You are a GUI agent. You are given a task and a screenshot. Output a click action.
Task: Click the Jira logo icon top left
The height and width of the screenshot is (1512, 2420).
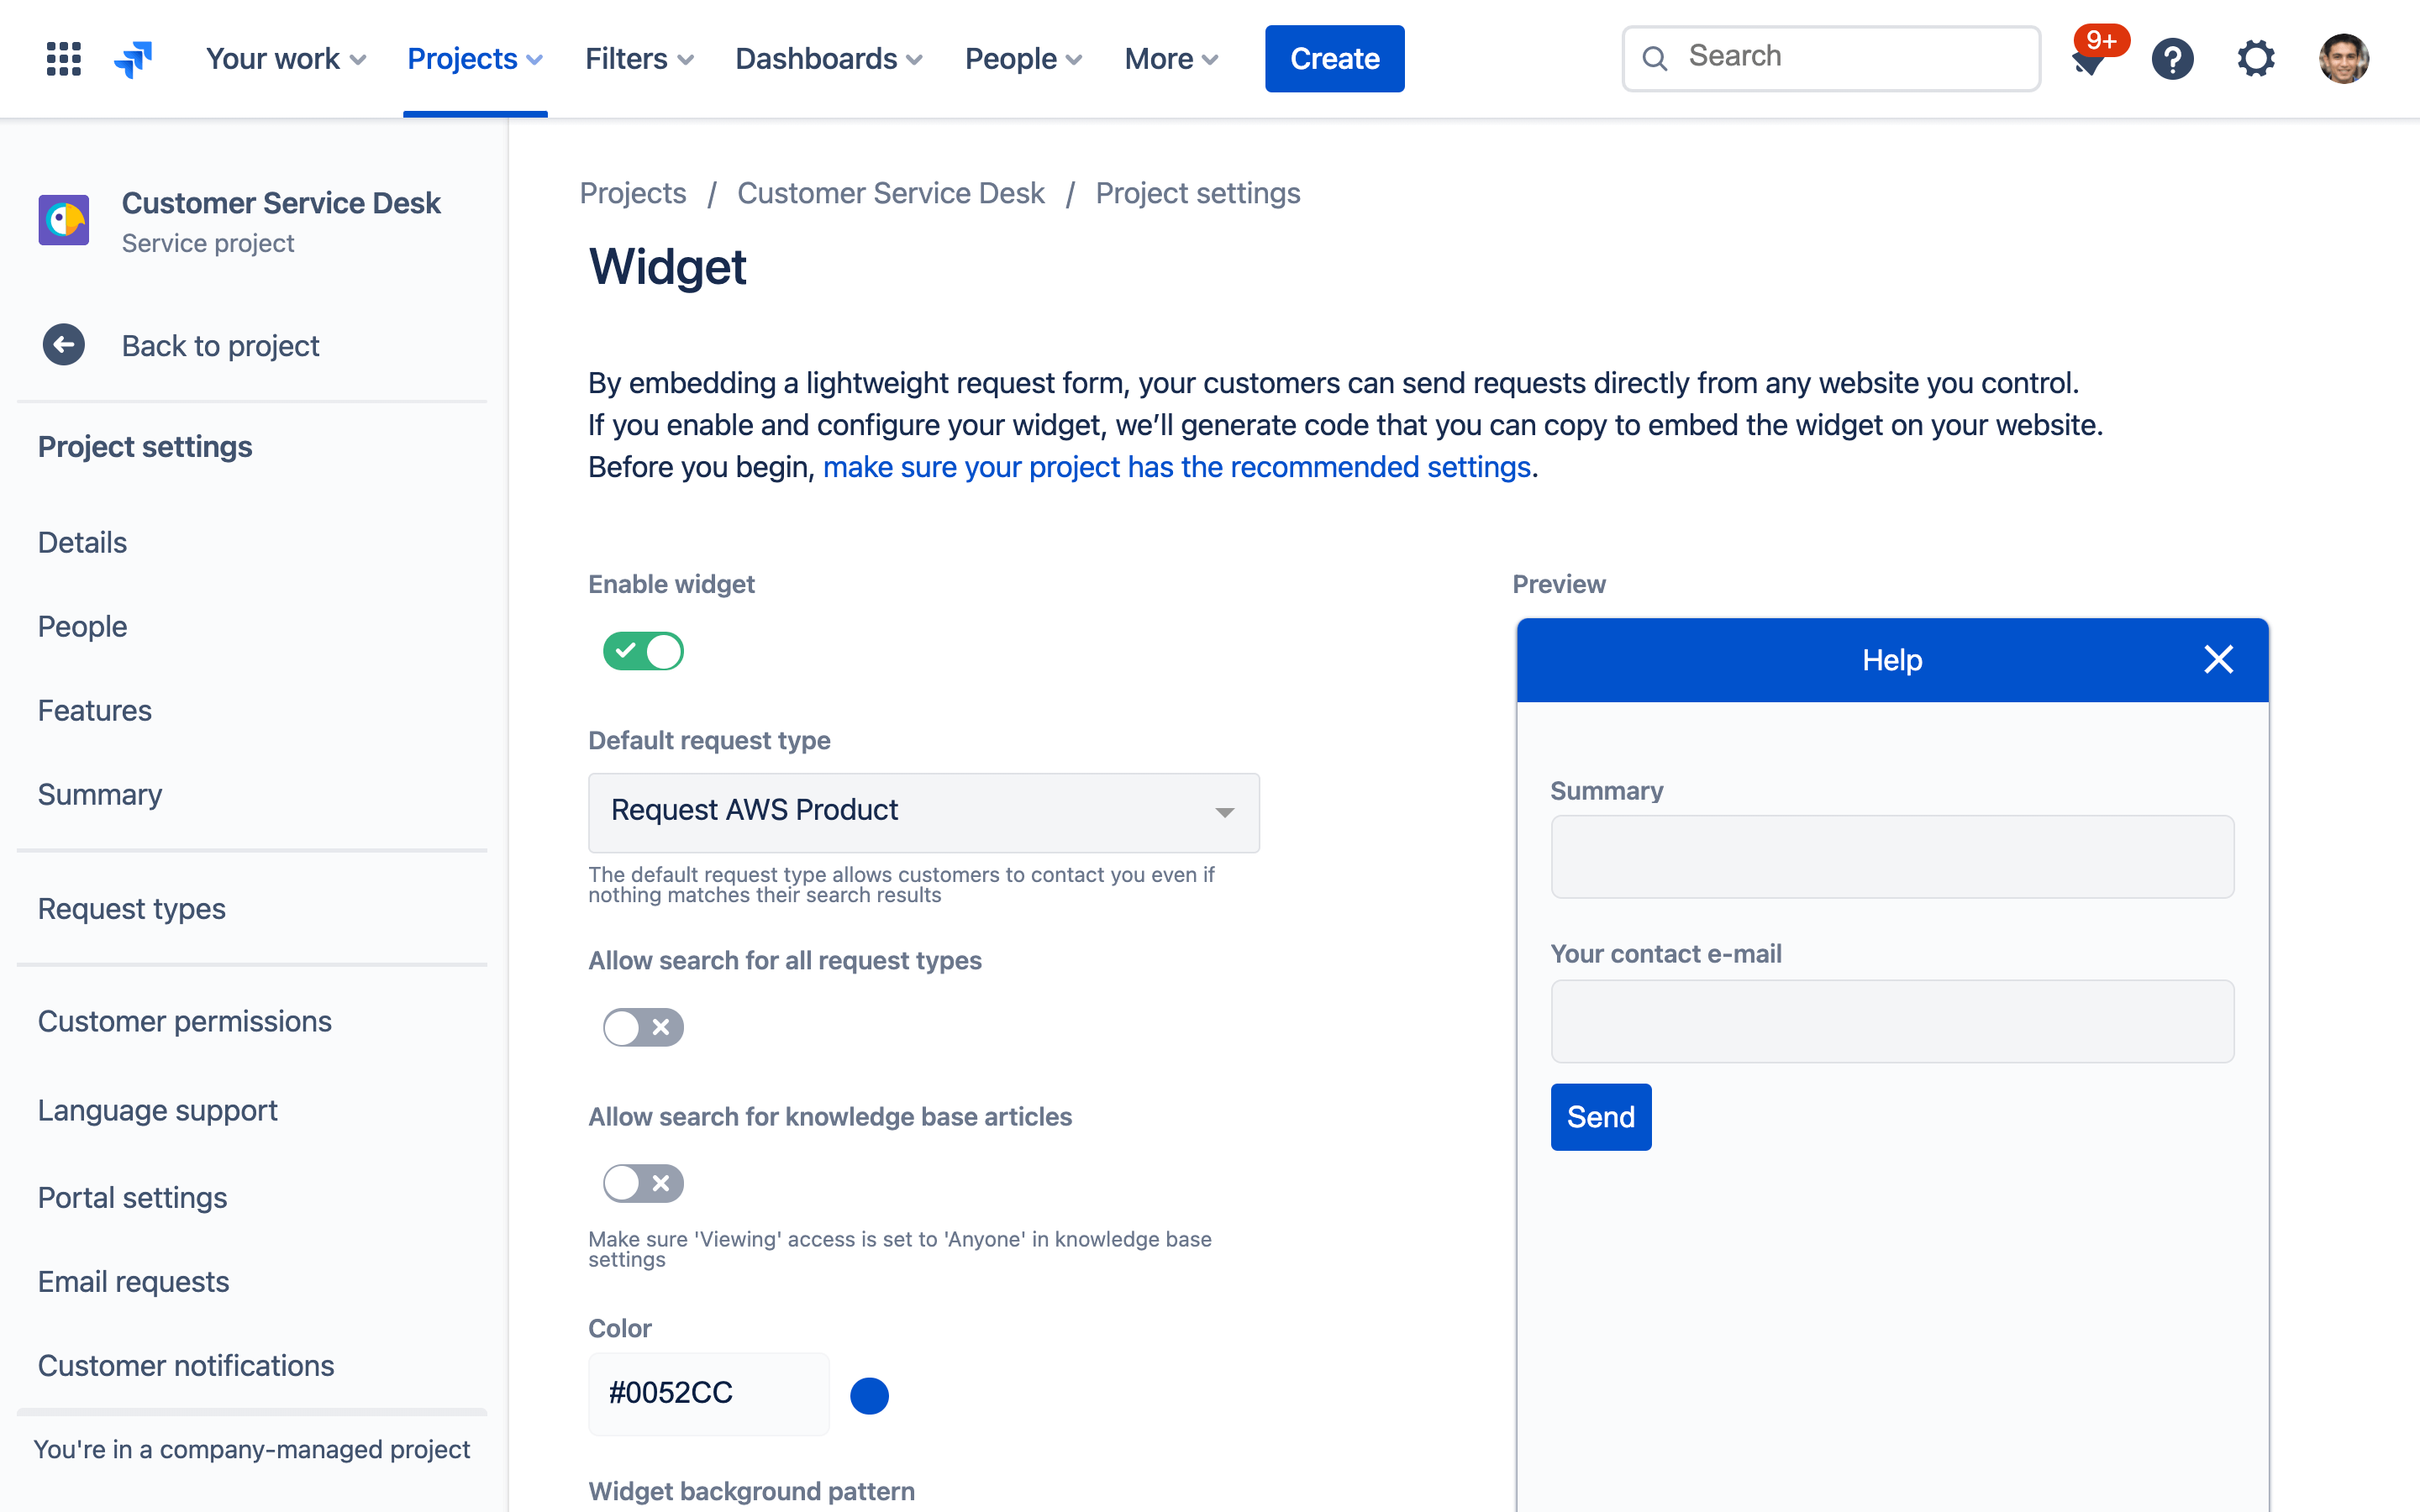[x=134, y=55]
